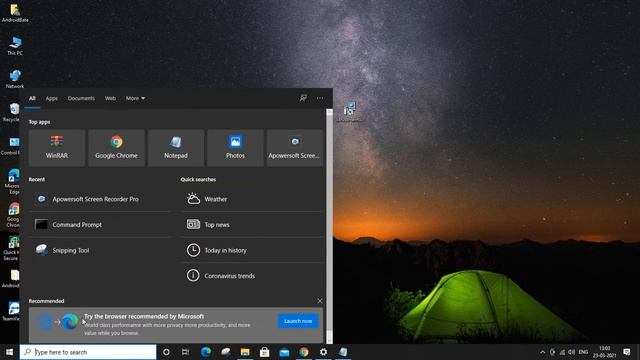Screen dimensions: 640x360
Task: Open volume control in system tray
Action: (x=571, y=352)
